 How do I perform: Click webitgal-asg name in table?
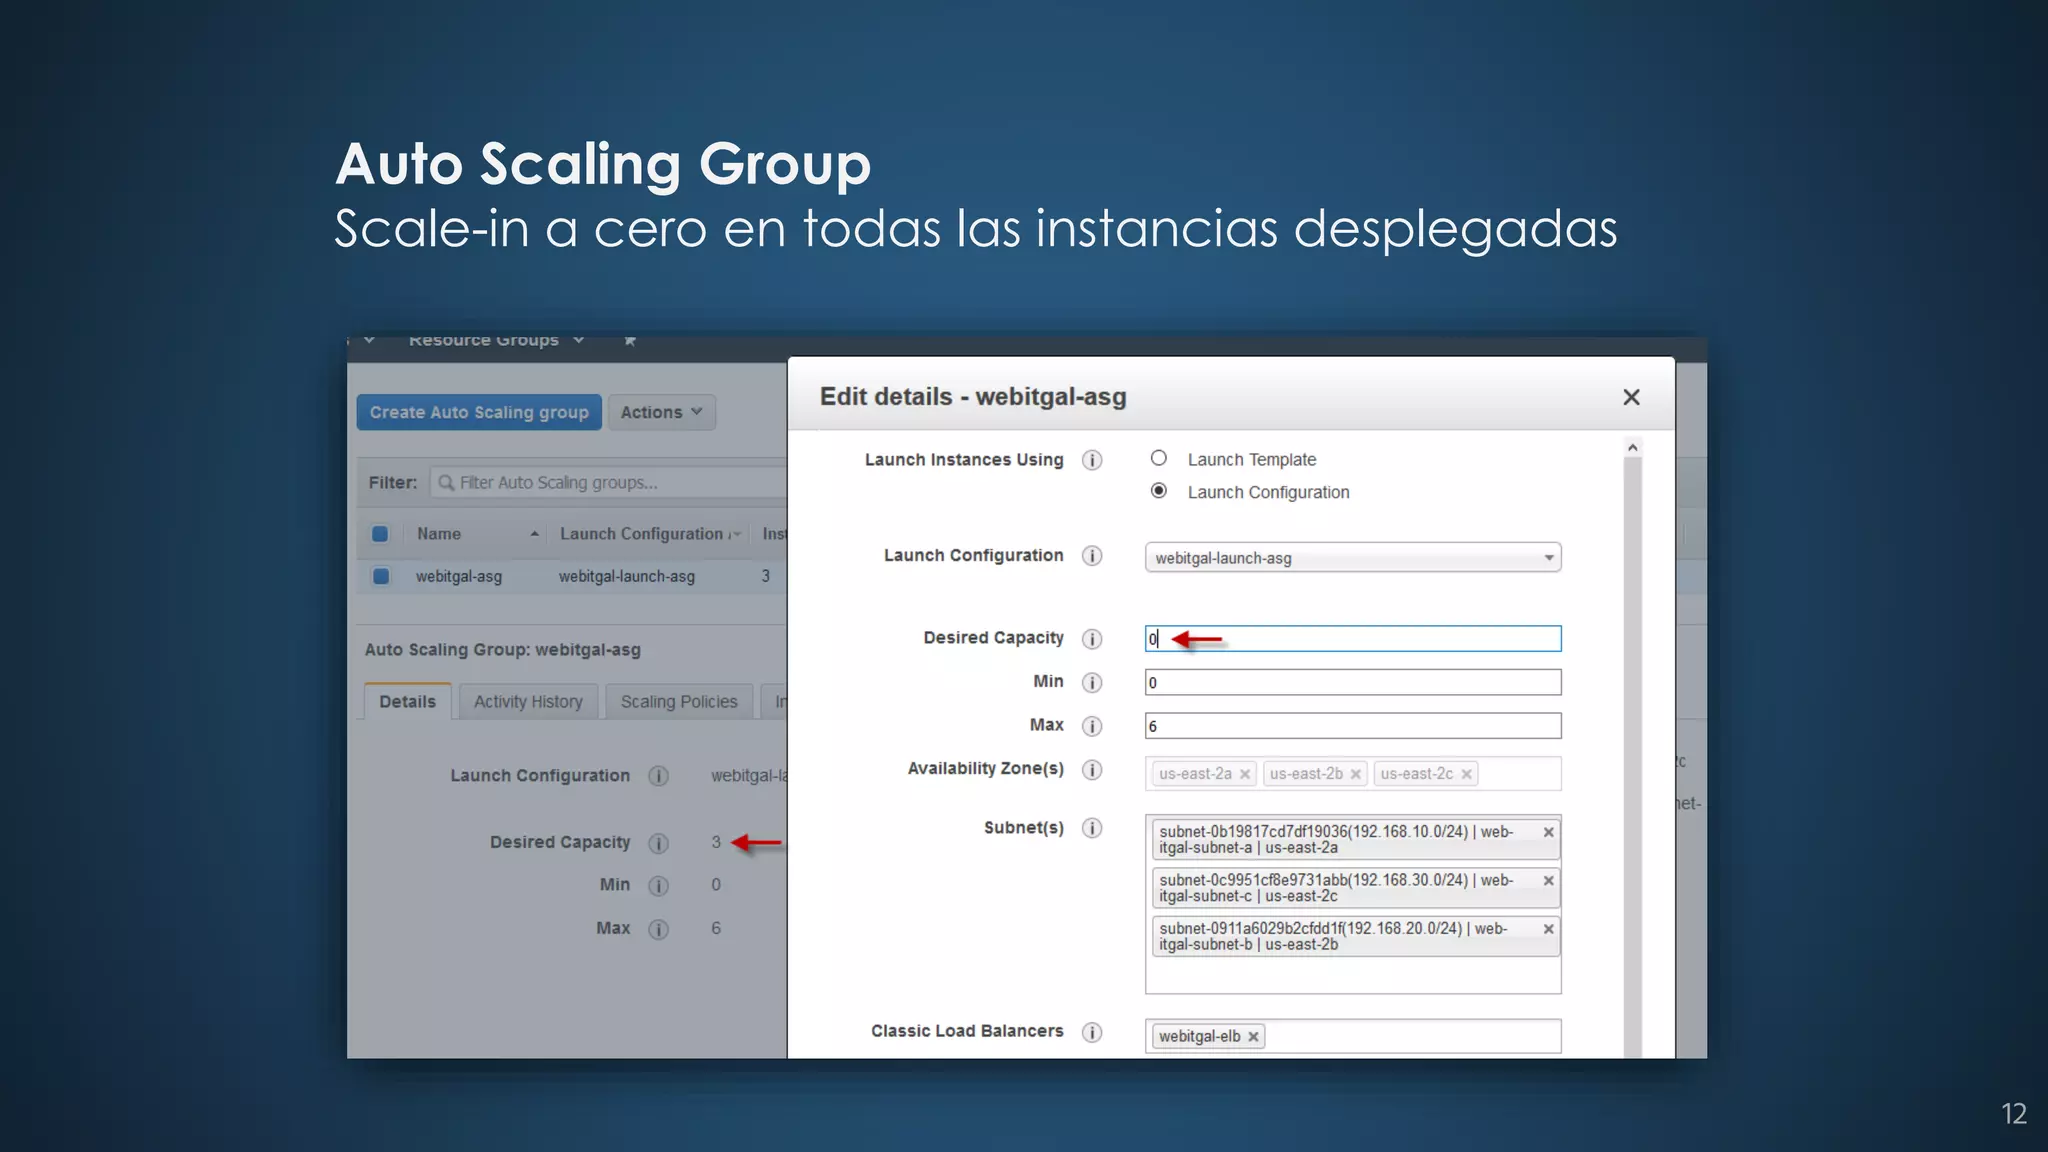[x=459, y=577]
